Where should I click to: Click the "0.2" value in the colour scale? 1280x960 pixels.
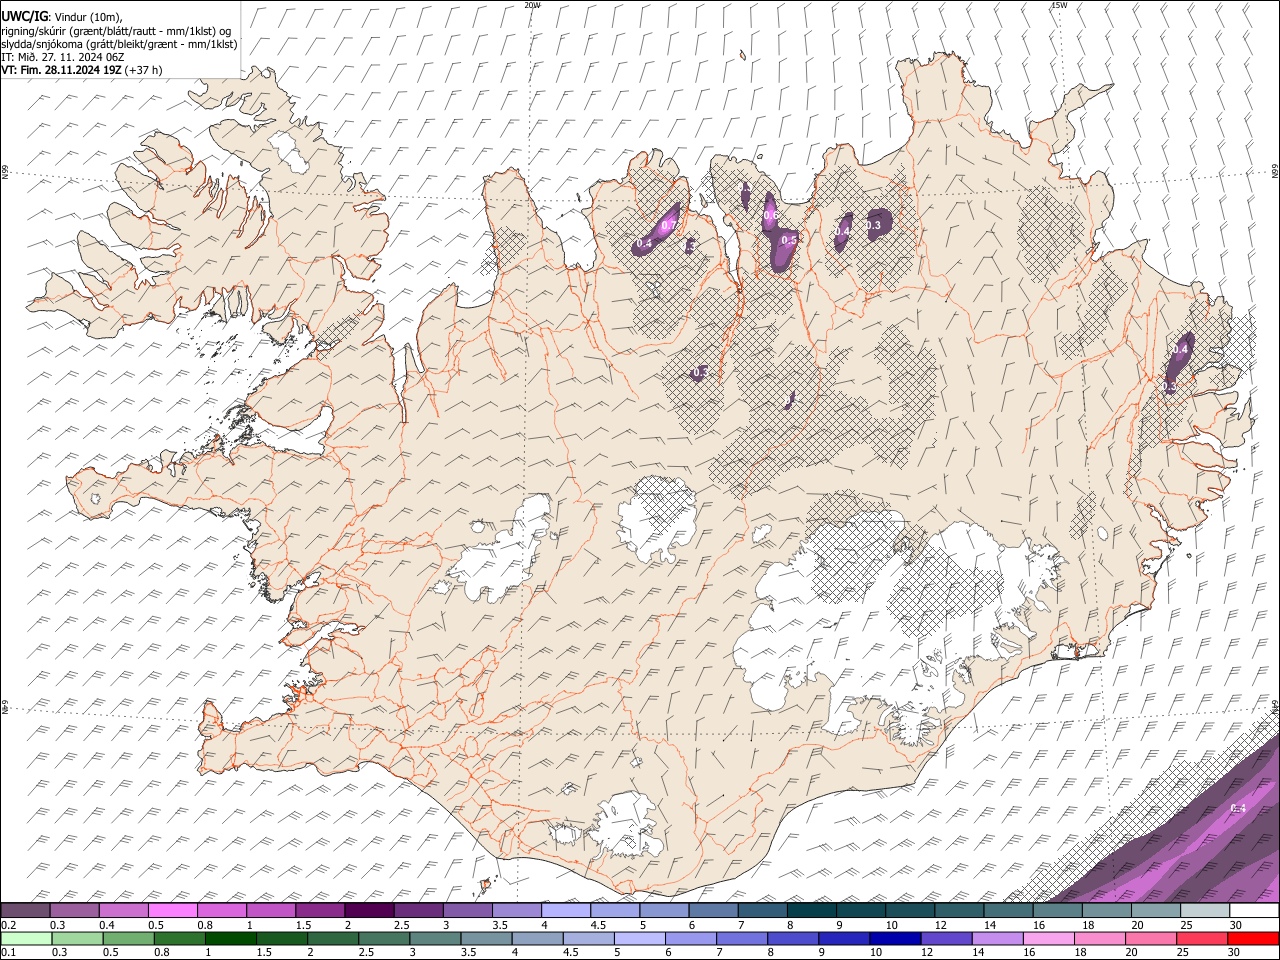point(9,925)
